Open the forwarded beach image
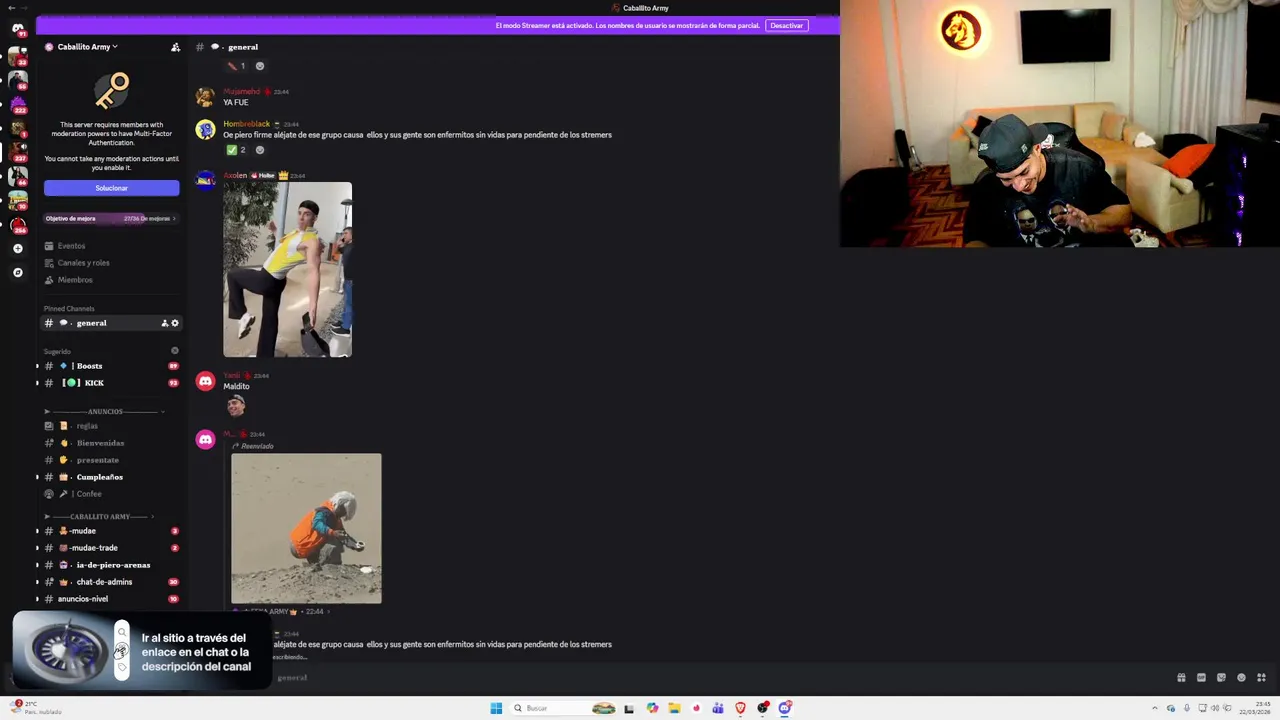 click(x=306, y=528)
